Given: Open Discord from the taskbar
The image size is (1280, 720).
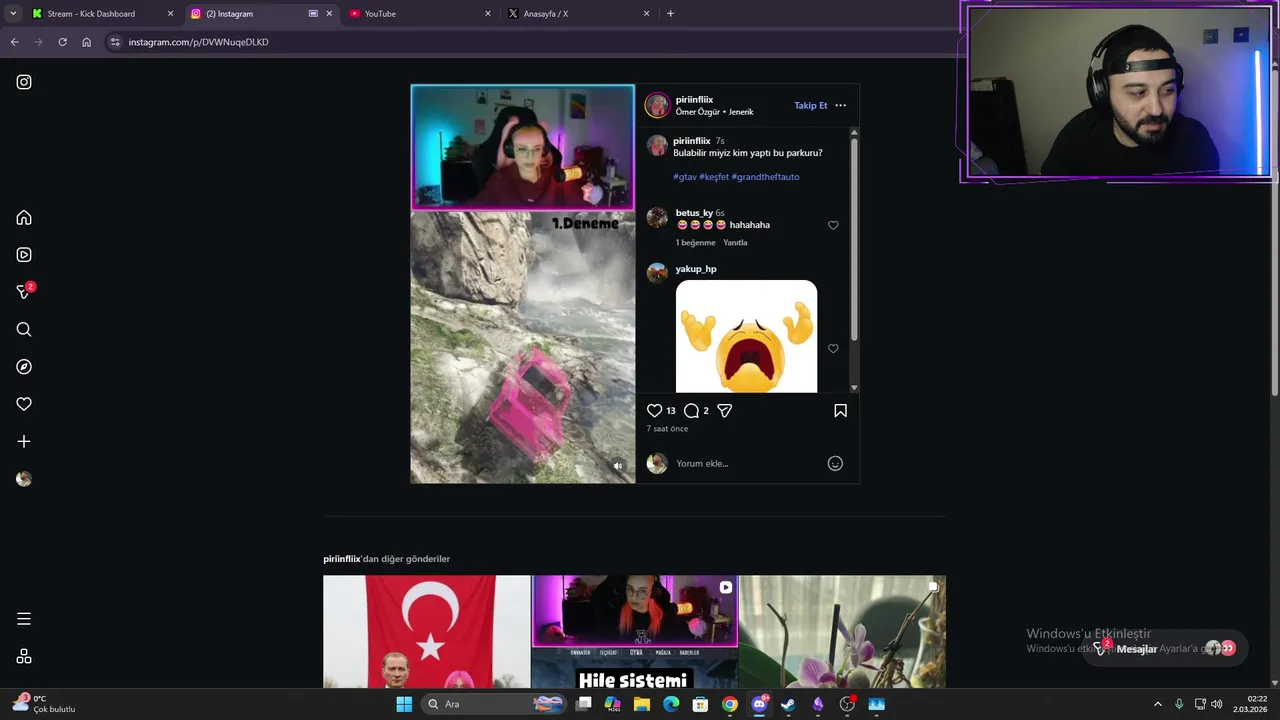Looking at the screenshot, I should (x=759, y=704).
